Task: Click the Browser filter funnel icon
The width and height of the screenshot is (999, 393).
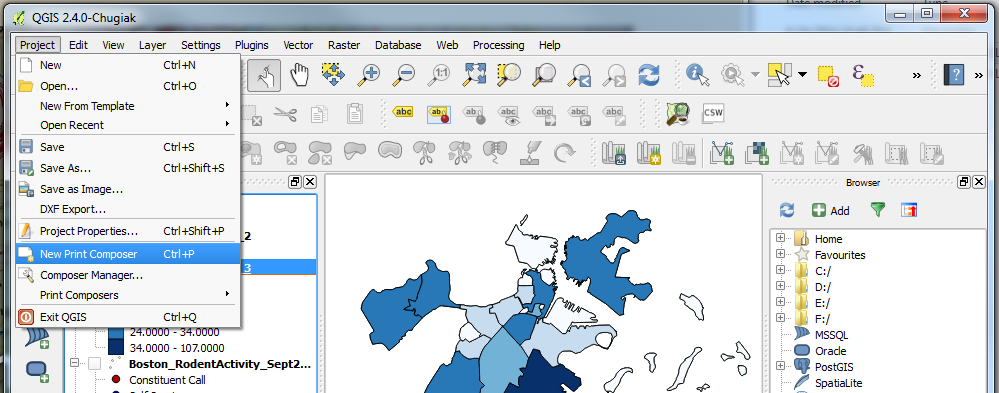Action: coord(879,210)
